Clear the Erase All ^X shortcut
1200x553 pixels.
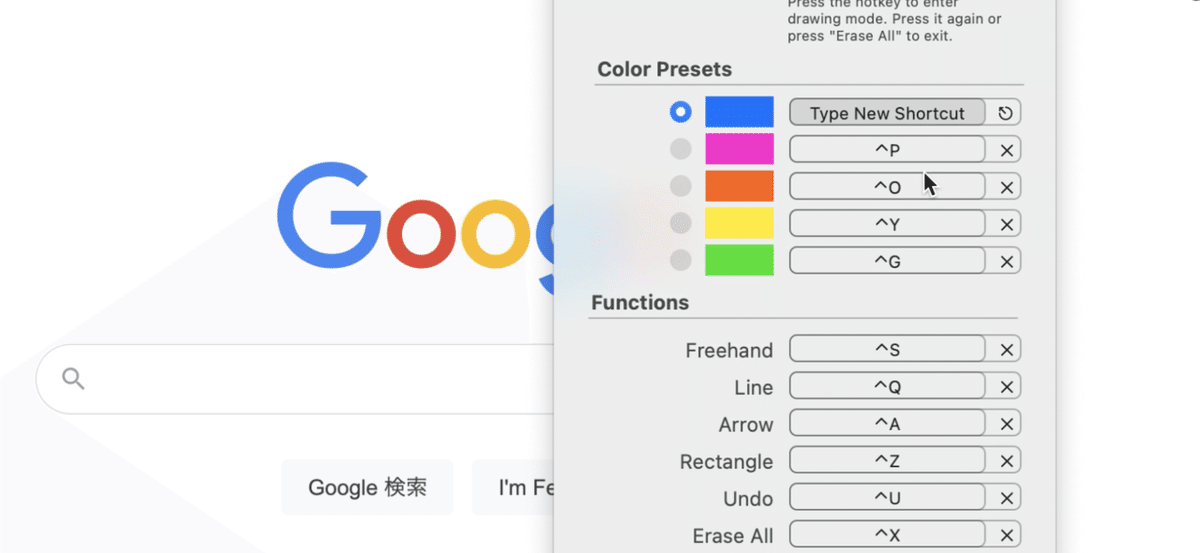[1006, 534]
